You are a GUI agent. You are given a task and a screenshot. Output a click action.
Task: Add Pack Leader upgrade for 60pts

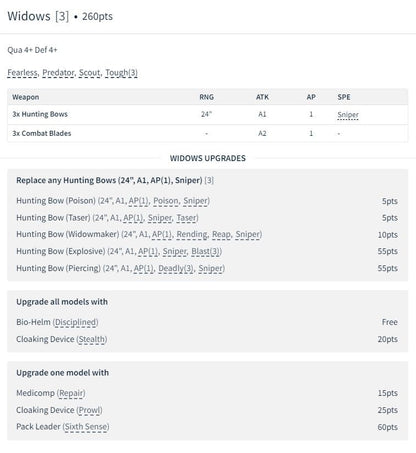(207, 427)
